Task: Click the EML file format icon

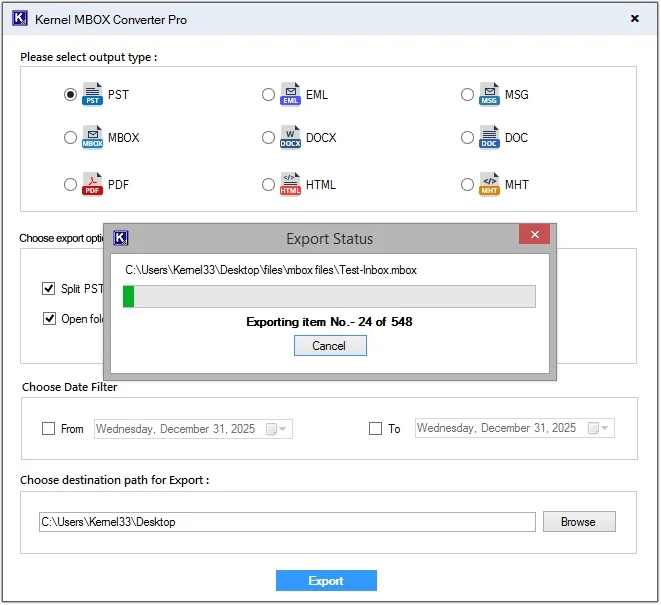Action: [290, 94]
